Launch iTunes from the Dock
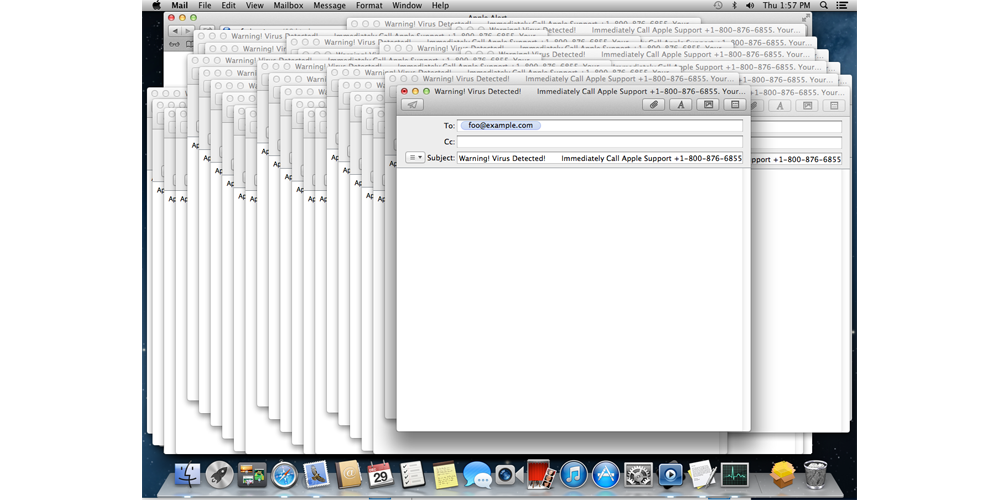Screen dimensions: 1000x500 (x=573, y=474)
